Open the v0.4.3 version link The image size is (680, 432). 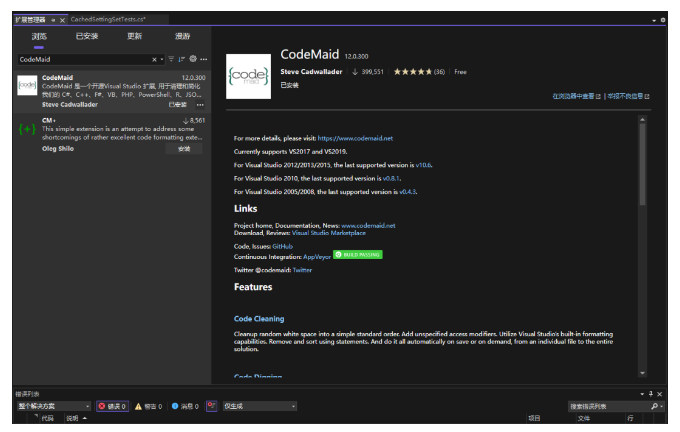tap(408, 192)
